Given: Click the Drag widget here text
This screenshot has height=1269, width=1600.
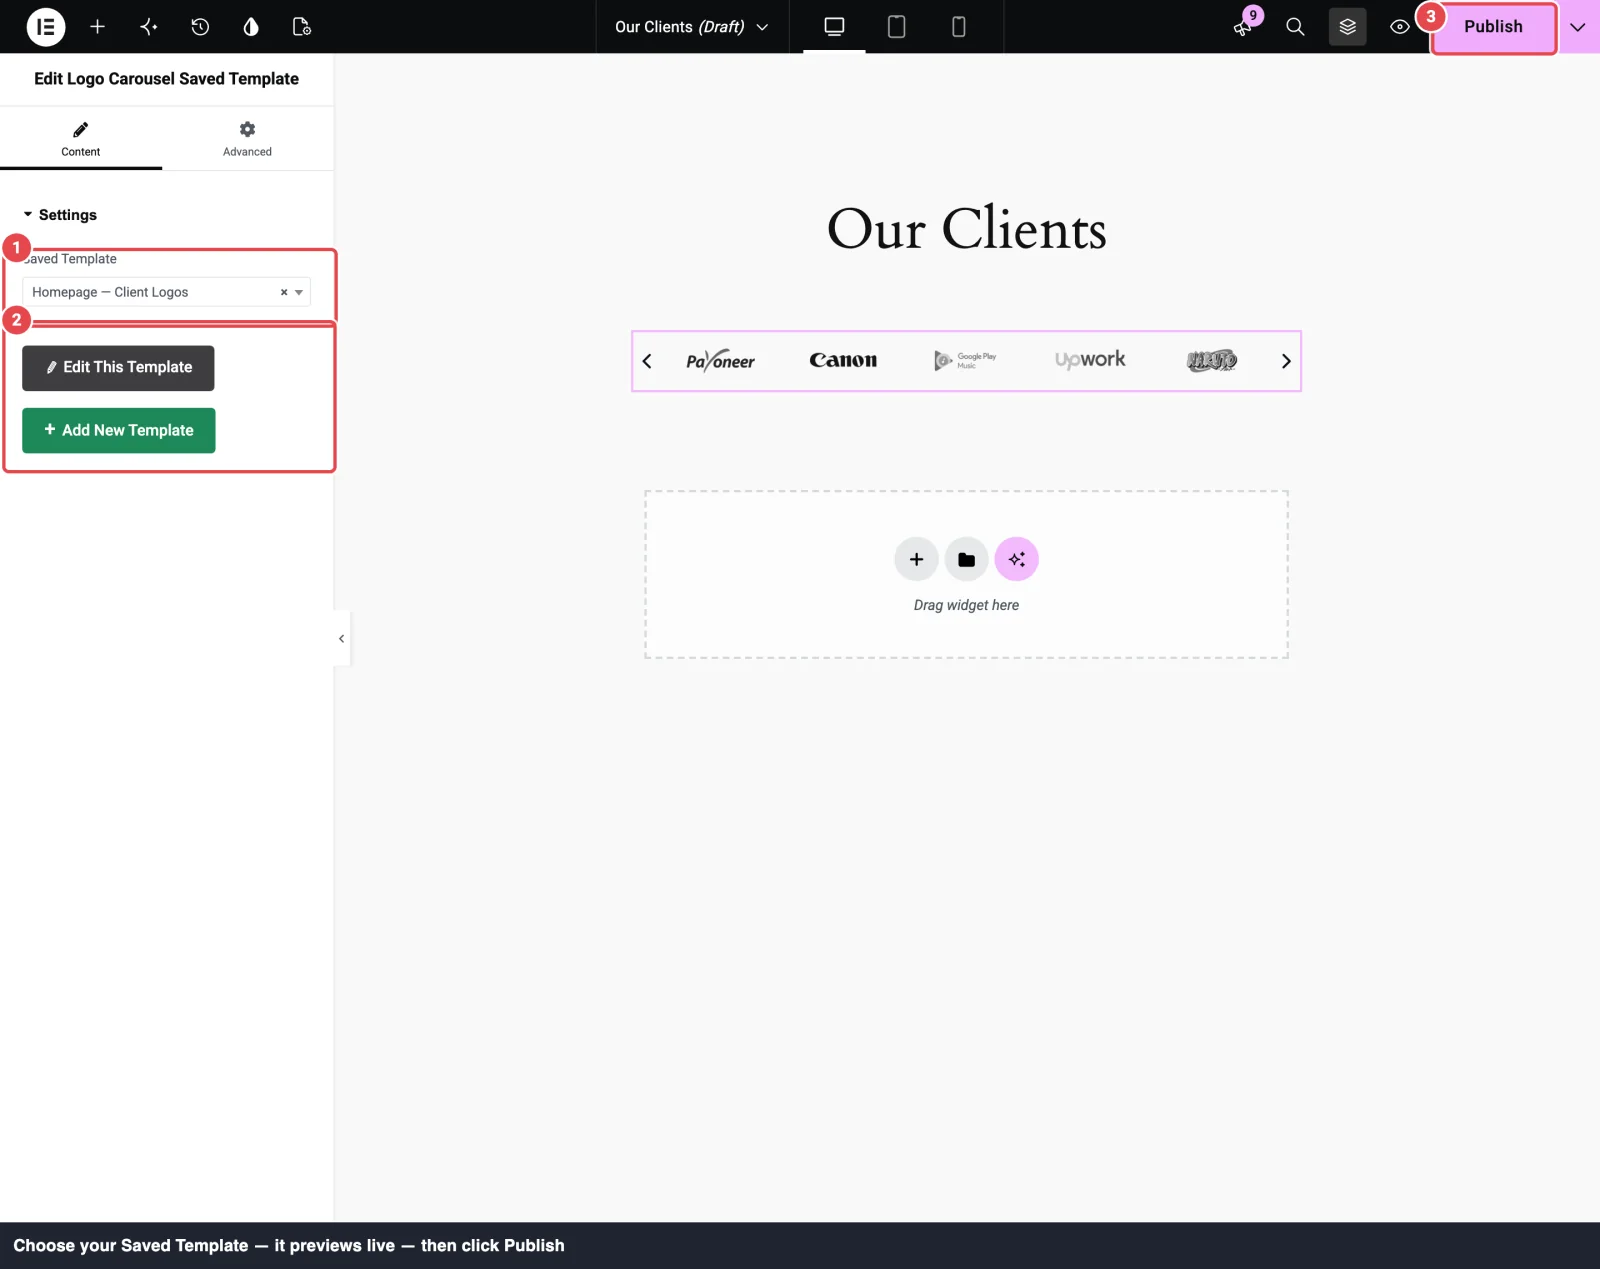Looking at the screenshot, I should tap(966, 605).
